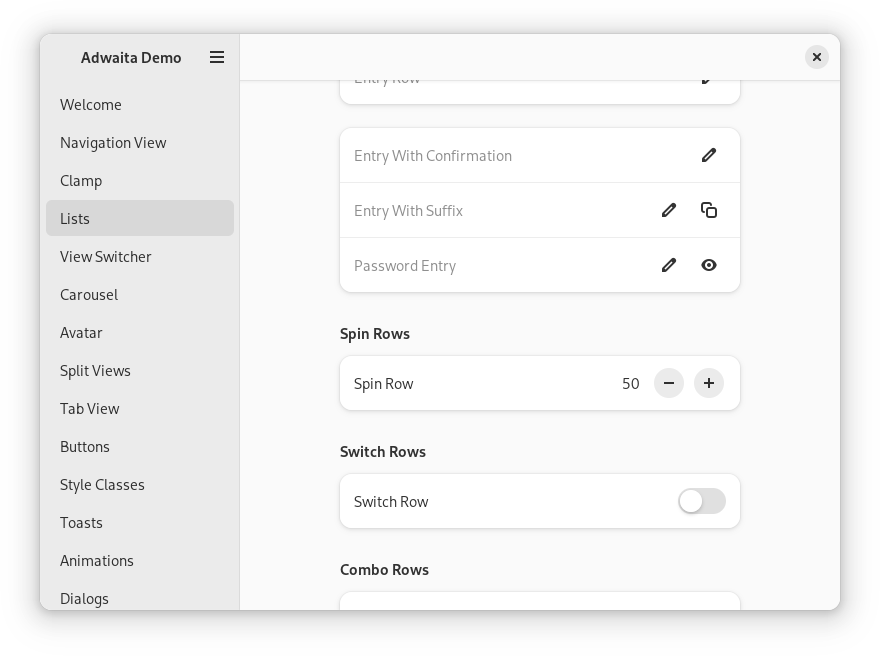Click copy icon in Entry With Suffix
The height and width of the screenshot is (656, 880).
click(x=709, y=210)
